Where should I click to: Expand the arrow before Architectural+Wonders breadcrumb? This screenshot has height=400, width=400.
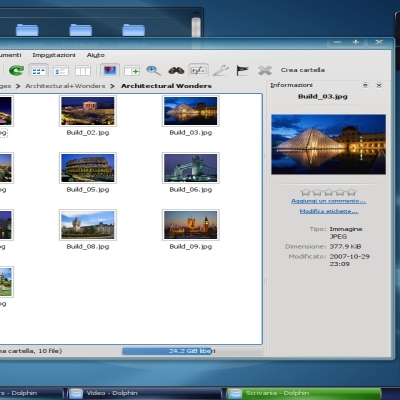[x=18, y=86]
